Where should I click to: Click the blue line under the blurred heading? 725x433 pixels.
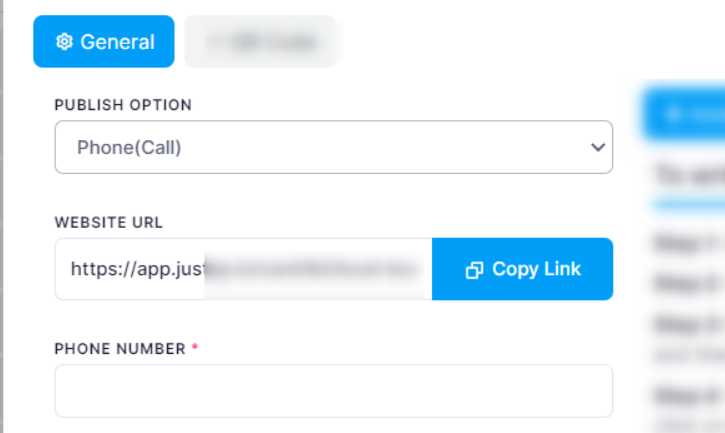688,203
